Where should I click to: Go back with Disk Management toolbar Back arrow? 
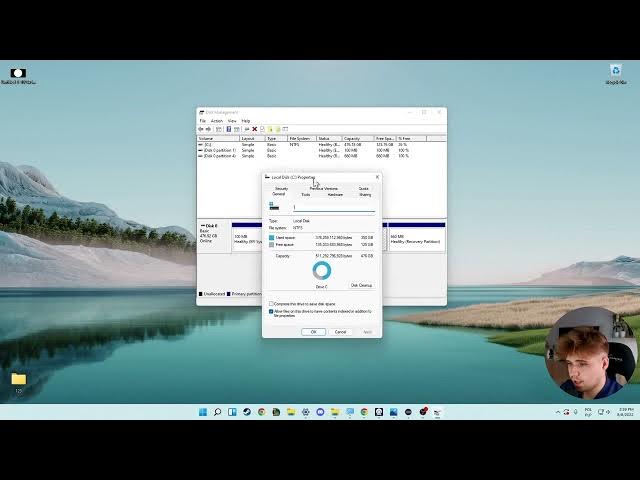(201, 129)
